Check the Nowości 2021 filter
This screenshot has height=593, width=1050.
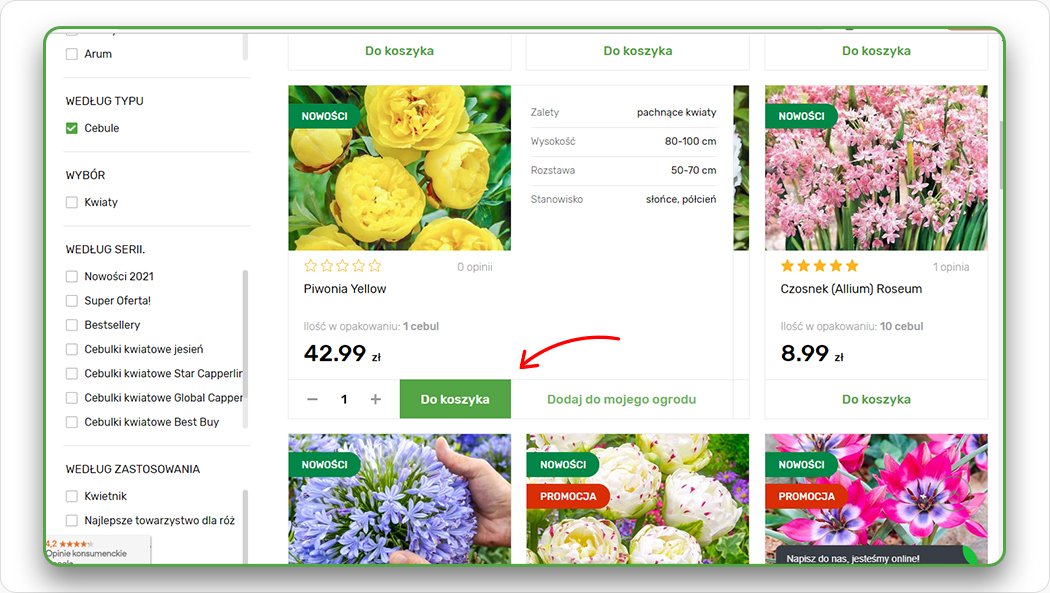coord(72,276)
